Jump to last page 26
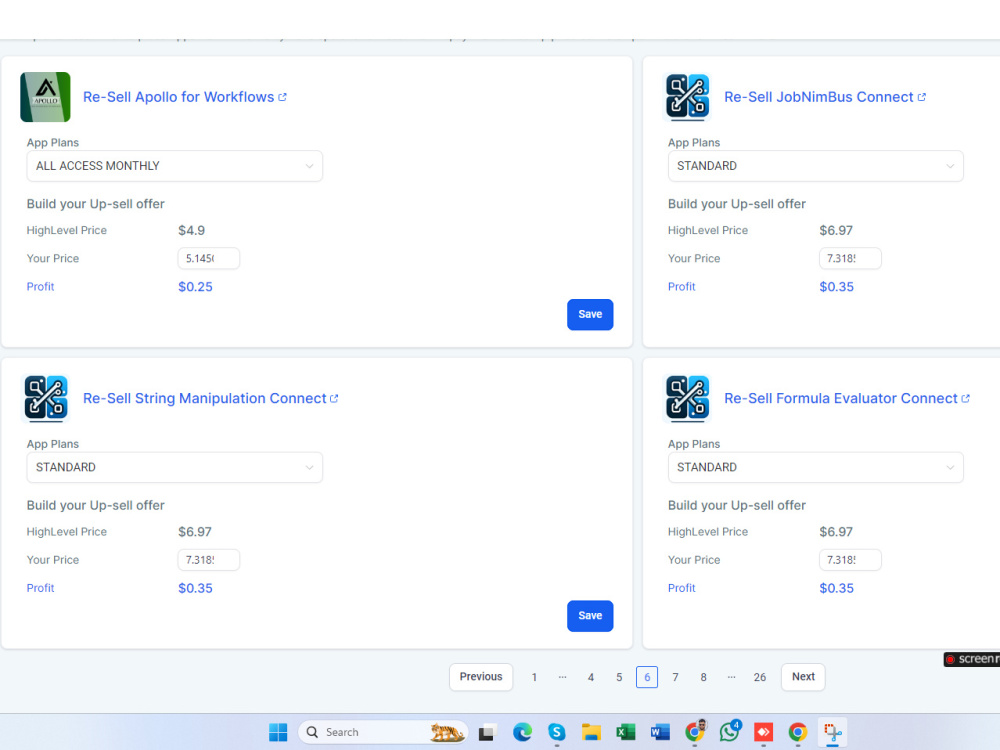This screenshot has width=1000, height=750. [x=760, y=677]
